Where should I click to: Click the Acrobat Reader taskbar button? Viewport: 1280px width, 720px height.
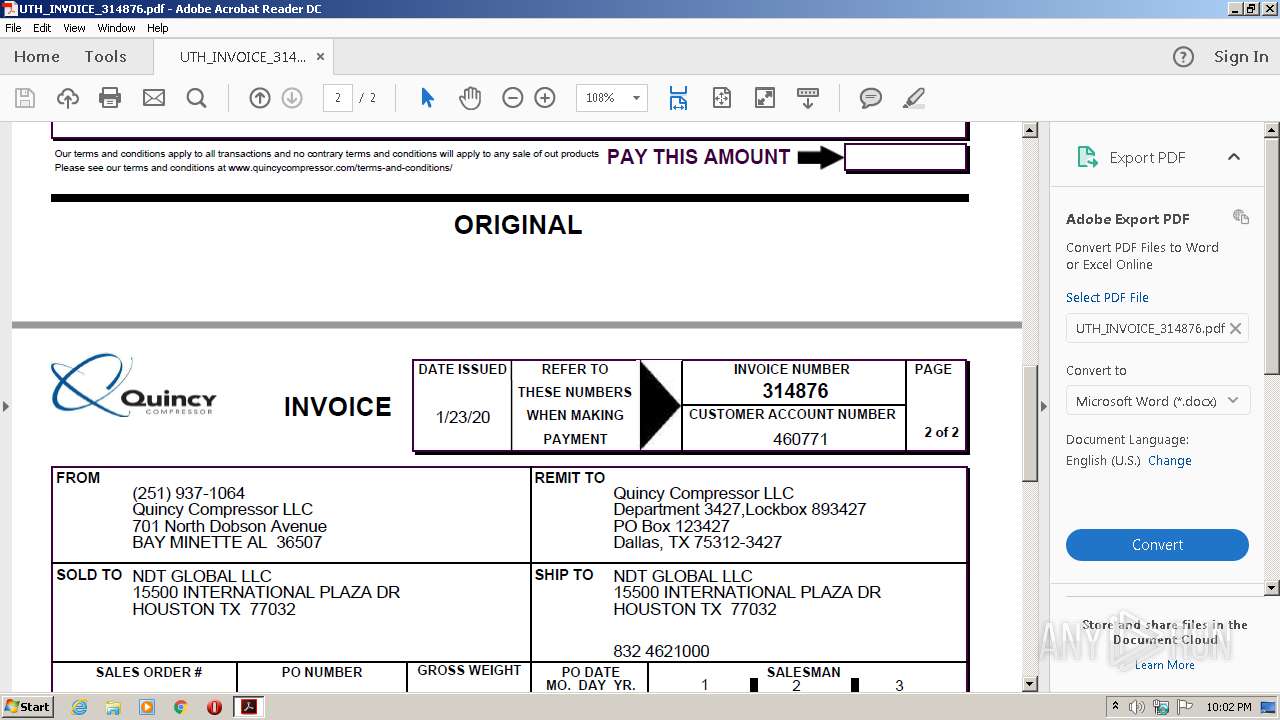pos(249,707)
